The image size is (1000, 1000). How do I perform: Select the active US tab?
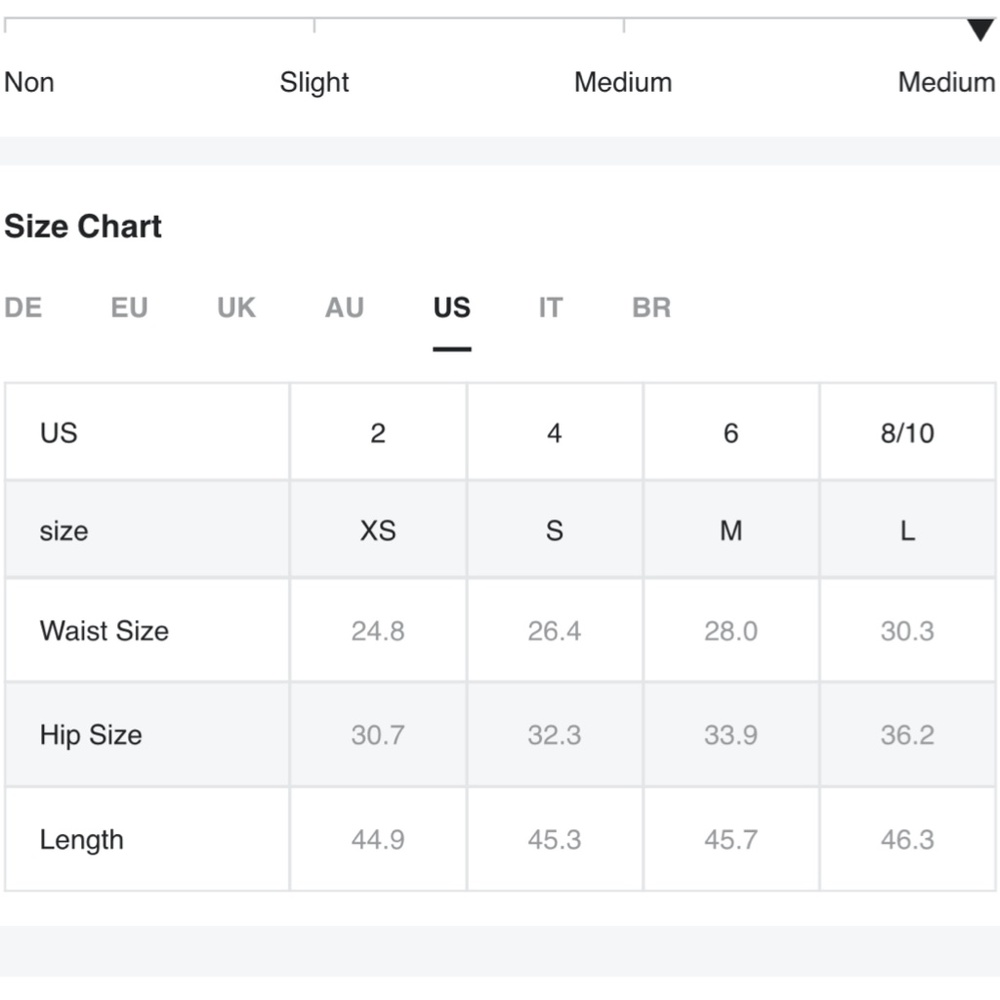[x=452, y=308]
